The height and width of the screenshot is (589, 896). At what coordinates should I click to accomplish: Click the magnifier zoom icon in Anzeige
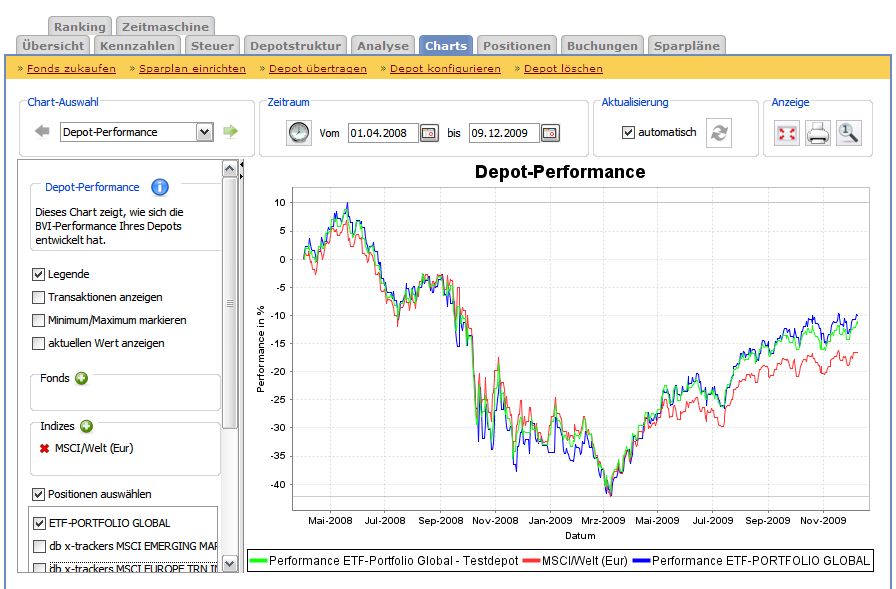848,133
